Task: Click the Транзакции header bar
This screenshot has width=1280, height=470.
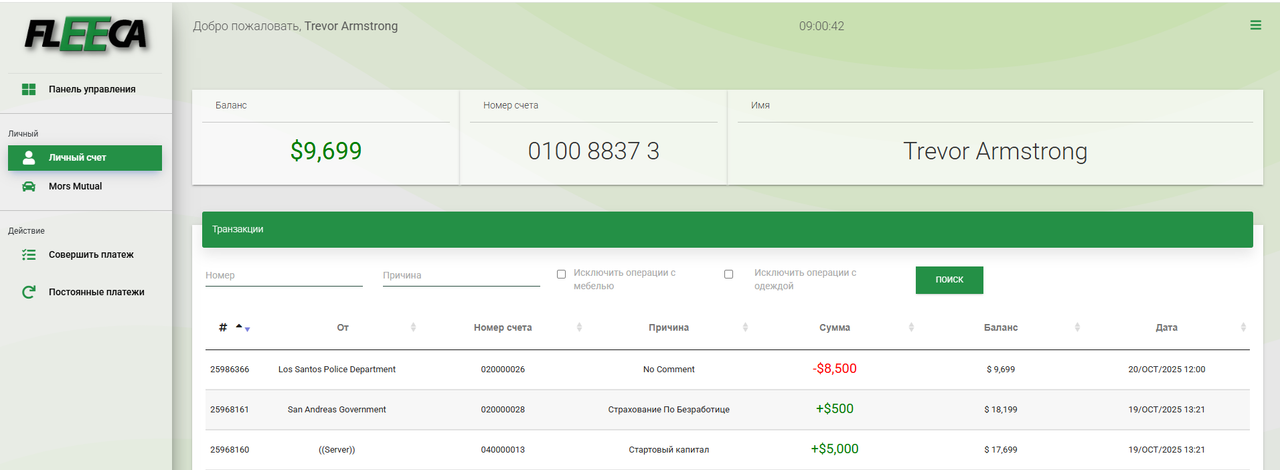Action: pyautogui.click(x=727, y=229)
